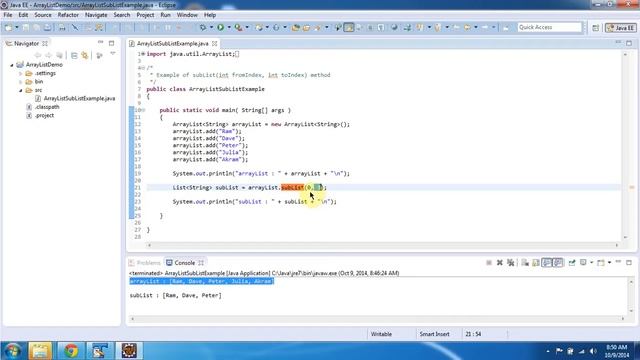640x360 pixels.
Task: Open File Explorer from the taskbar
Action: coord(40,351)
